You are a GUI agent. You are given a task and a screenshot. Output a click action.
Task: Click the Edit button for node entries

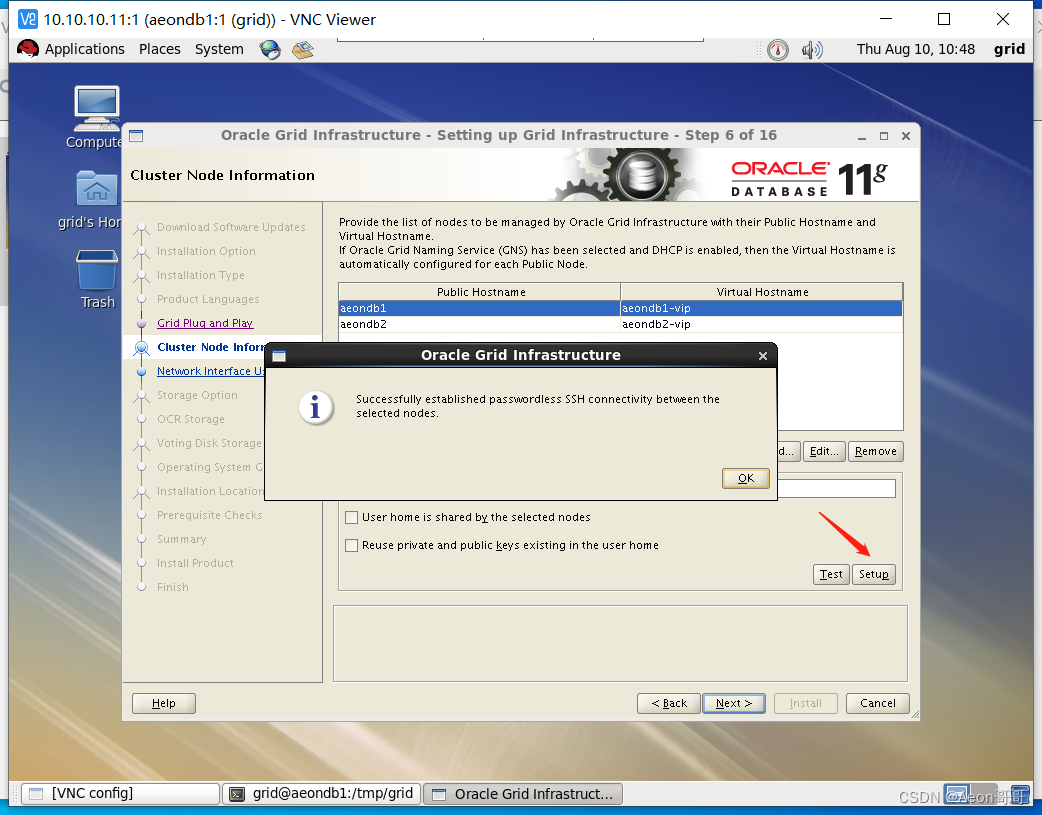(x=823, y=451)
